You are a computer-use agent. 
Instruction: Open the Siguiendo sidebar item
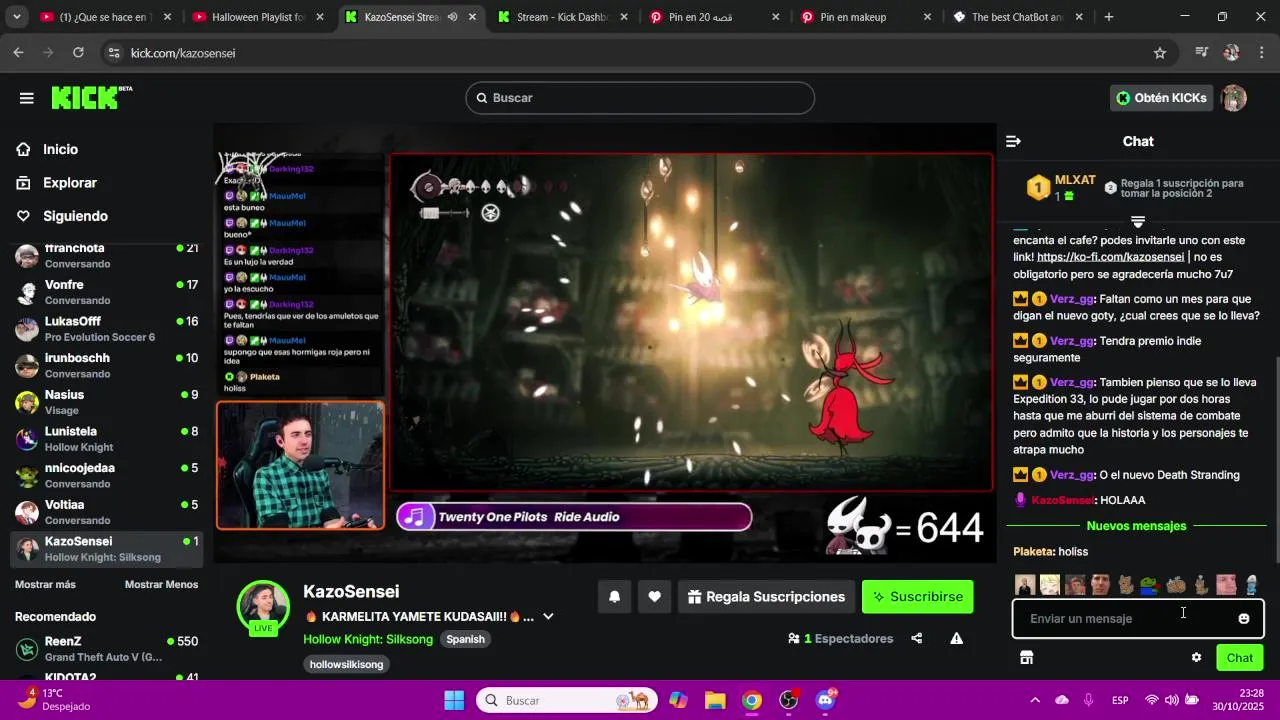click(75, 216)
